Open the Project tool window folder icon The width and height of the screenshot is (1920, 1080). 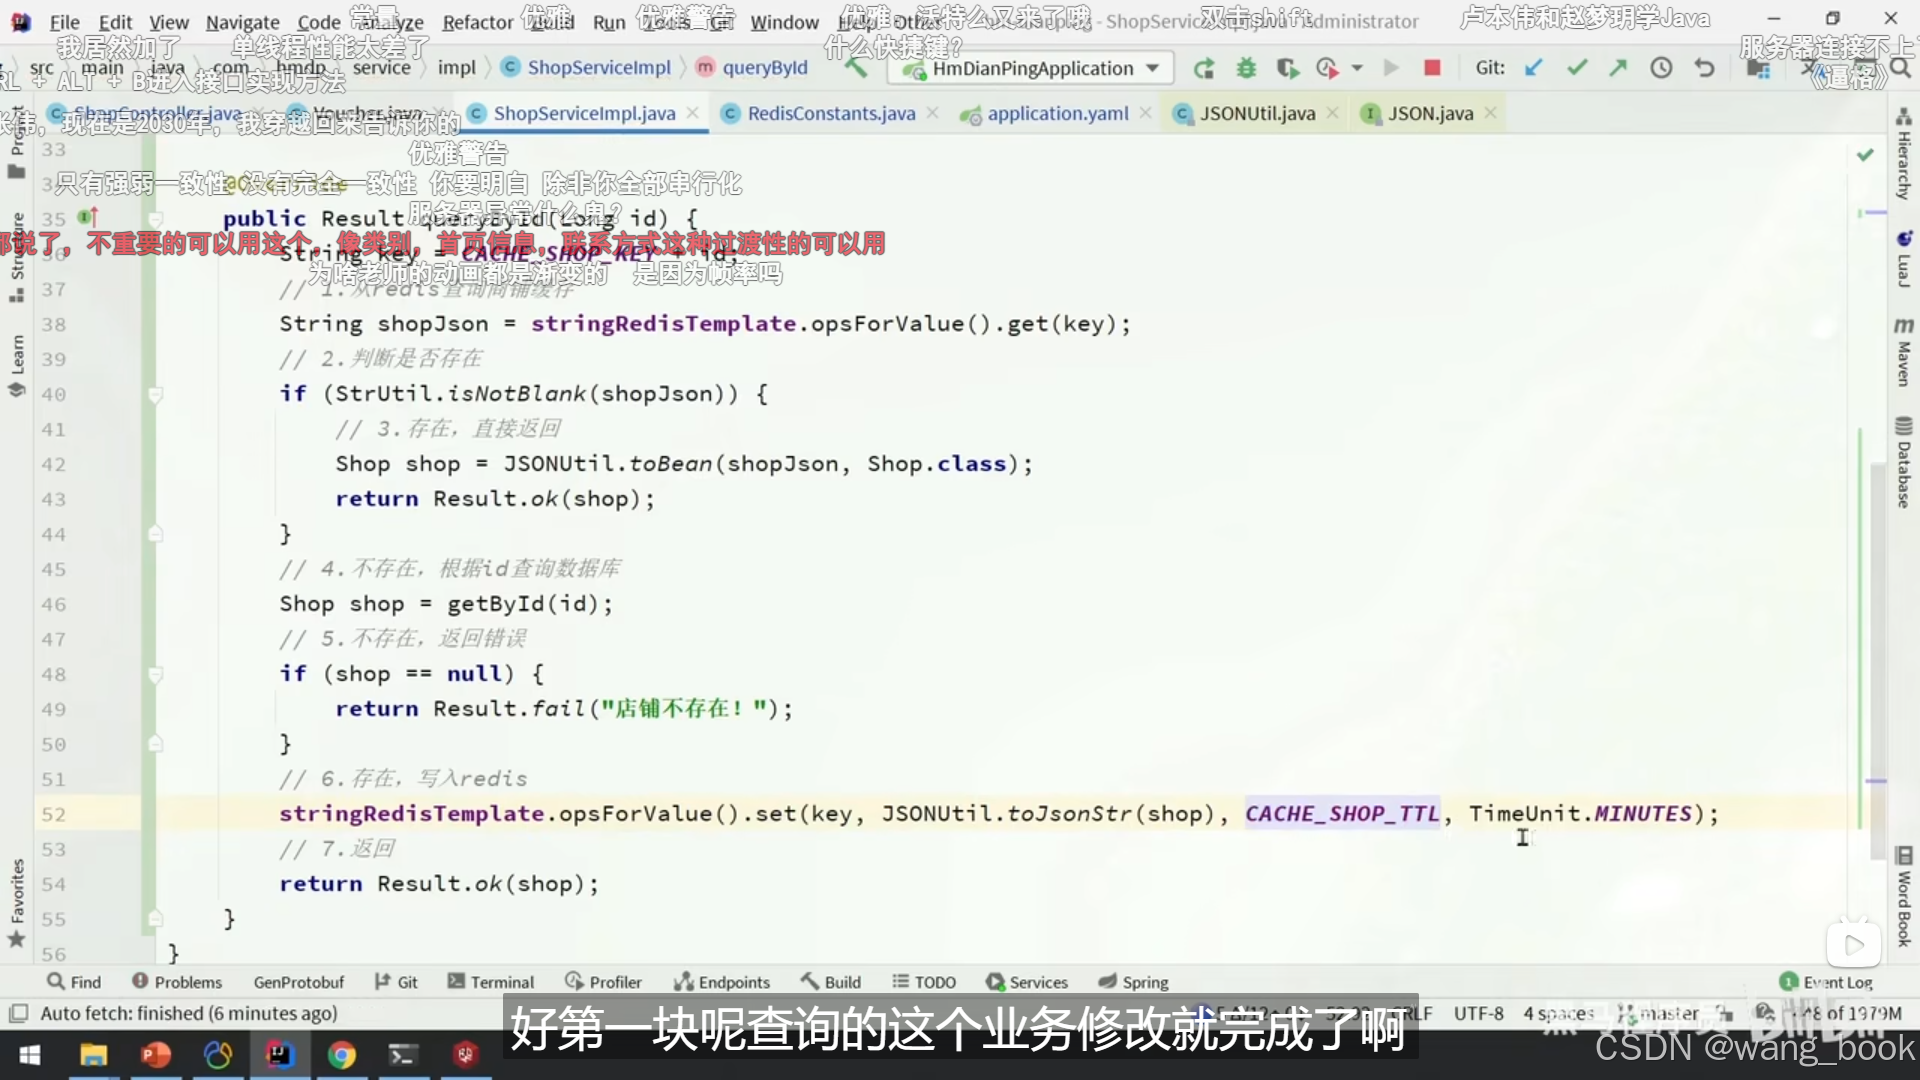pos(16,171)
